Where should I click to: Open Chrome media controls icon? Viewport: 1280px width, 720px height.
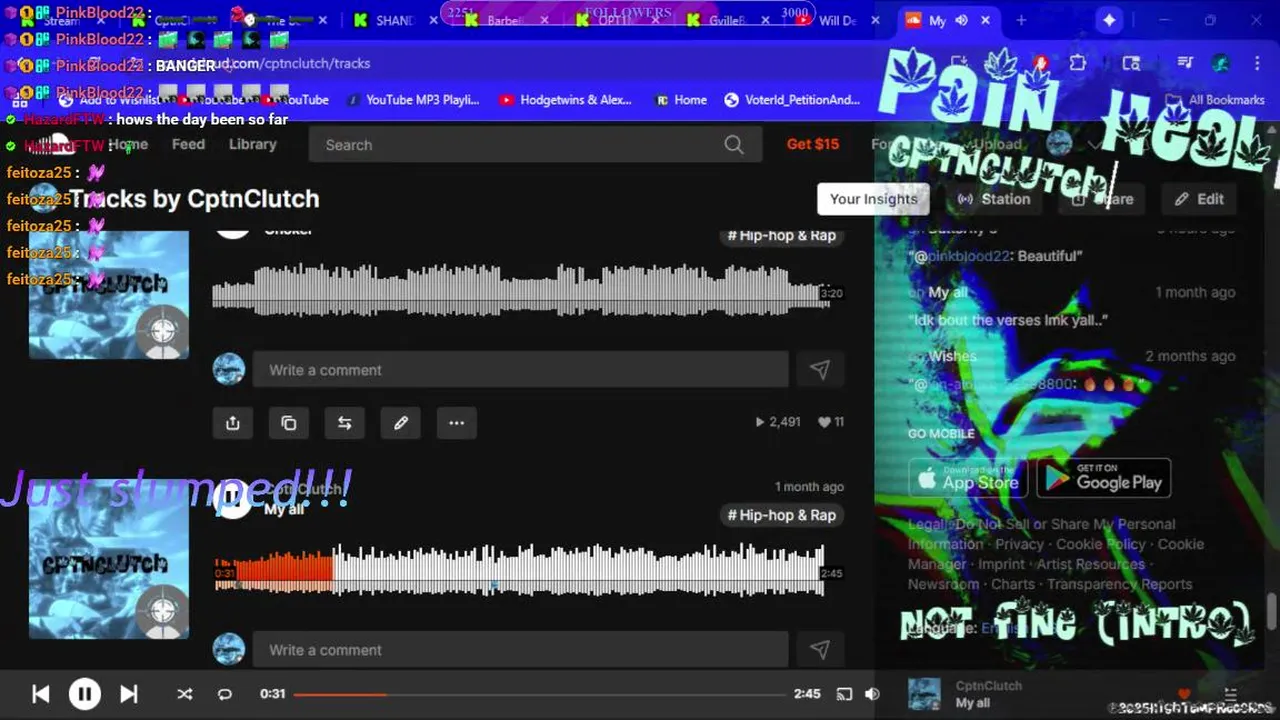(1185, 63)
